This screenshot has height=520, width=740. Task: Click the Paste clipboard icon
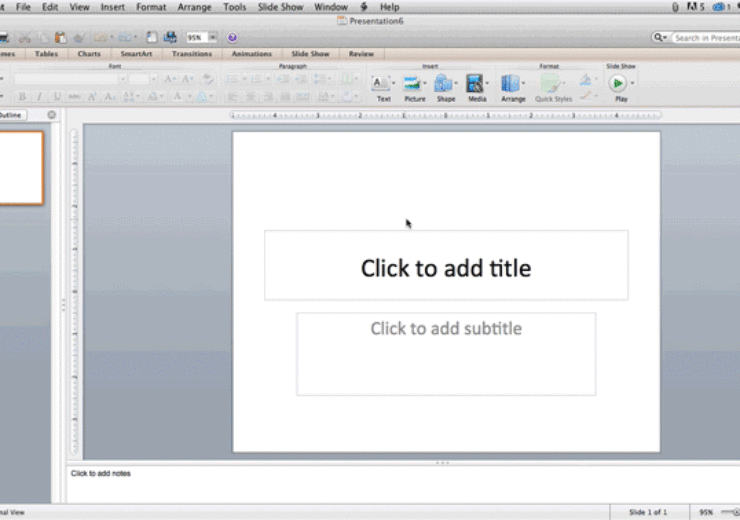point(61,37)
